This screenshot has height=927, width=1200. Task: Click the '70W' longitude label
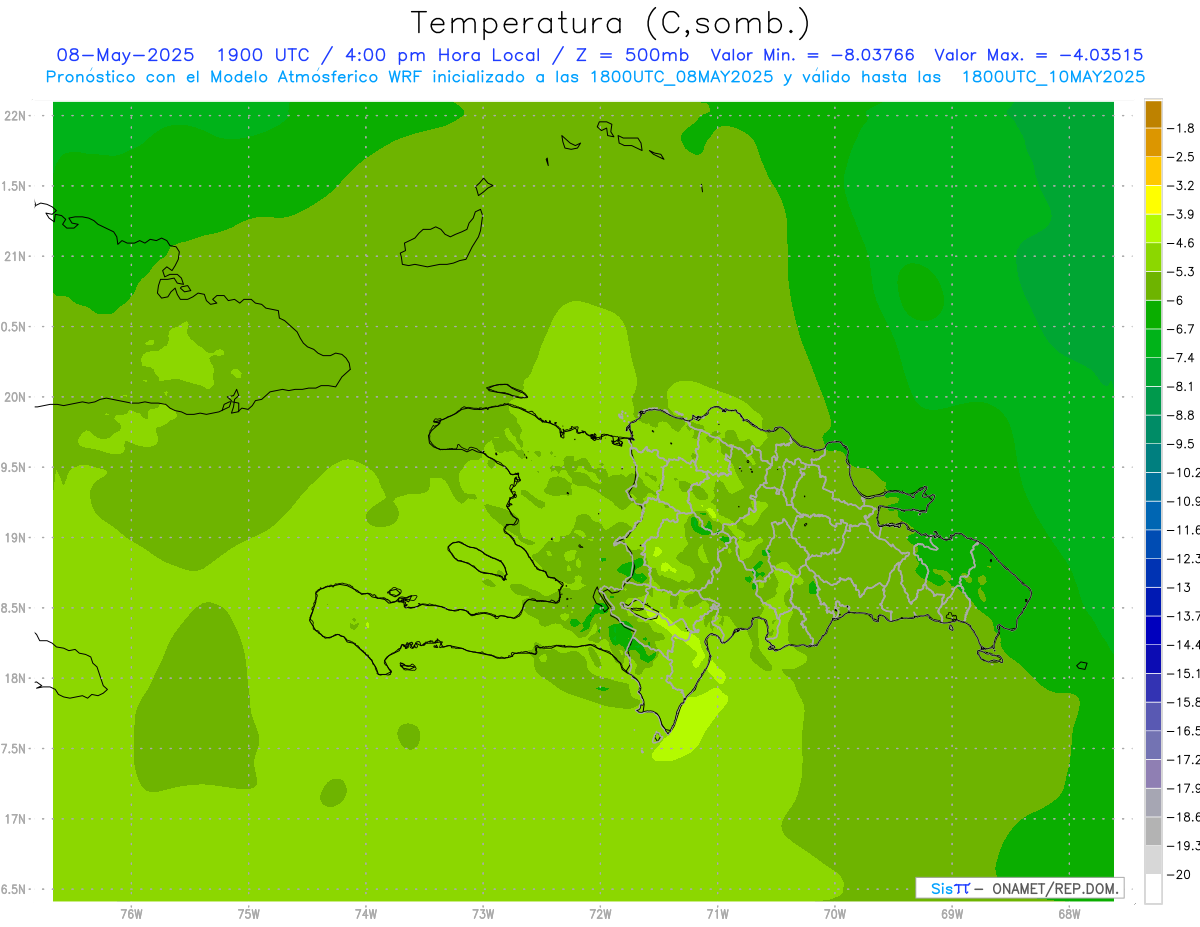835,914
